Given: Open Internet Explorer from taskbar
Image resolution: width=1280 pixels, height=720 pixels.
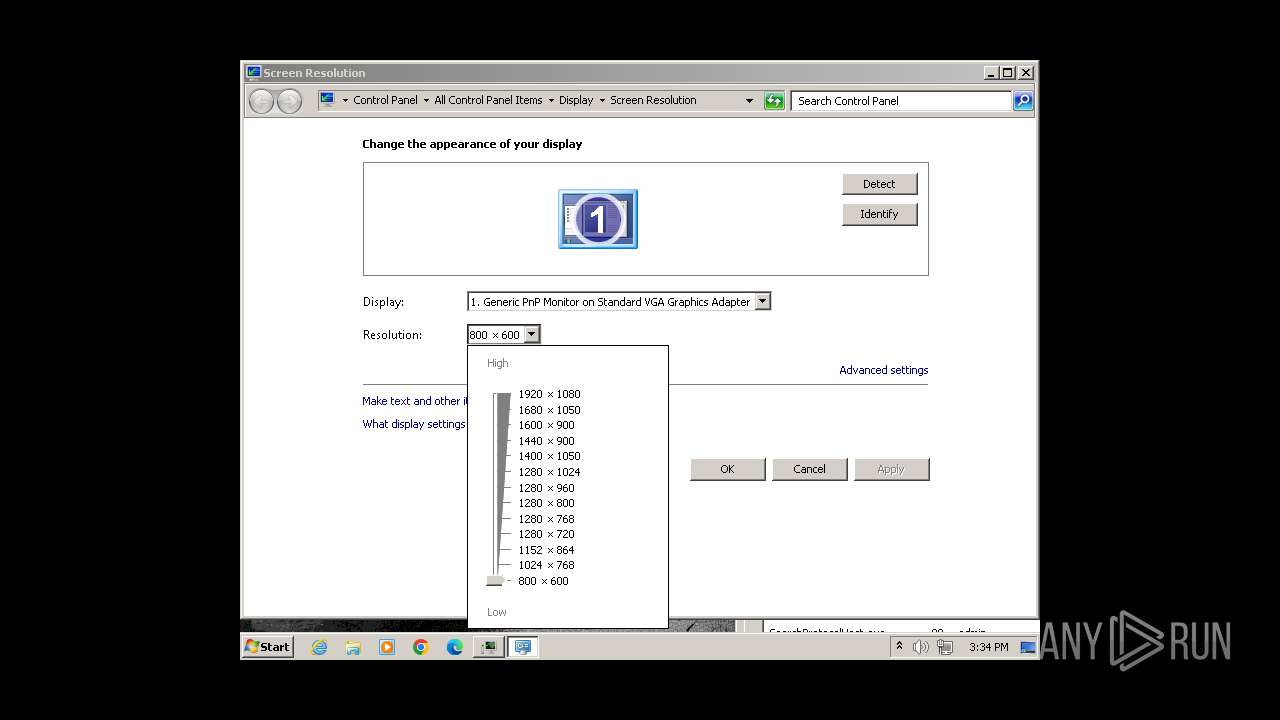Looking at the screenshot, I should [x=319, y=647].
